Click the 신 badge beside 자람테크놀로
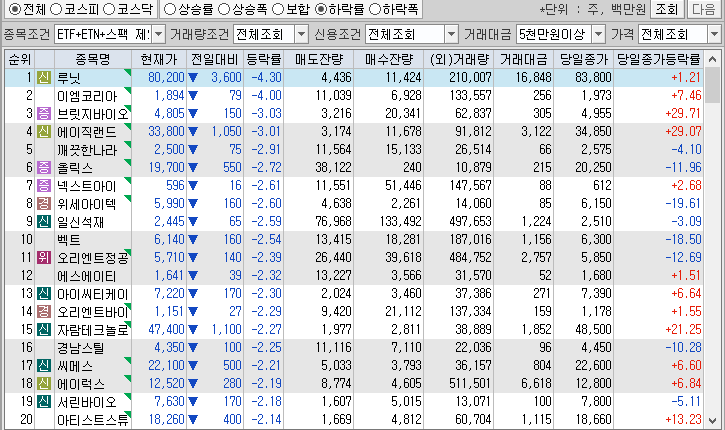725x430 pixels. (x=44, y=329)
